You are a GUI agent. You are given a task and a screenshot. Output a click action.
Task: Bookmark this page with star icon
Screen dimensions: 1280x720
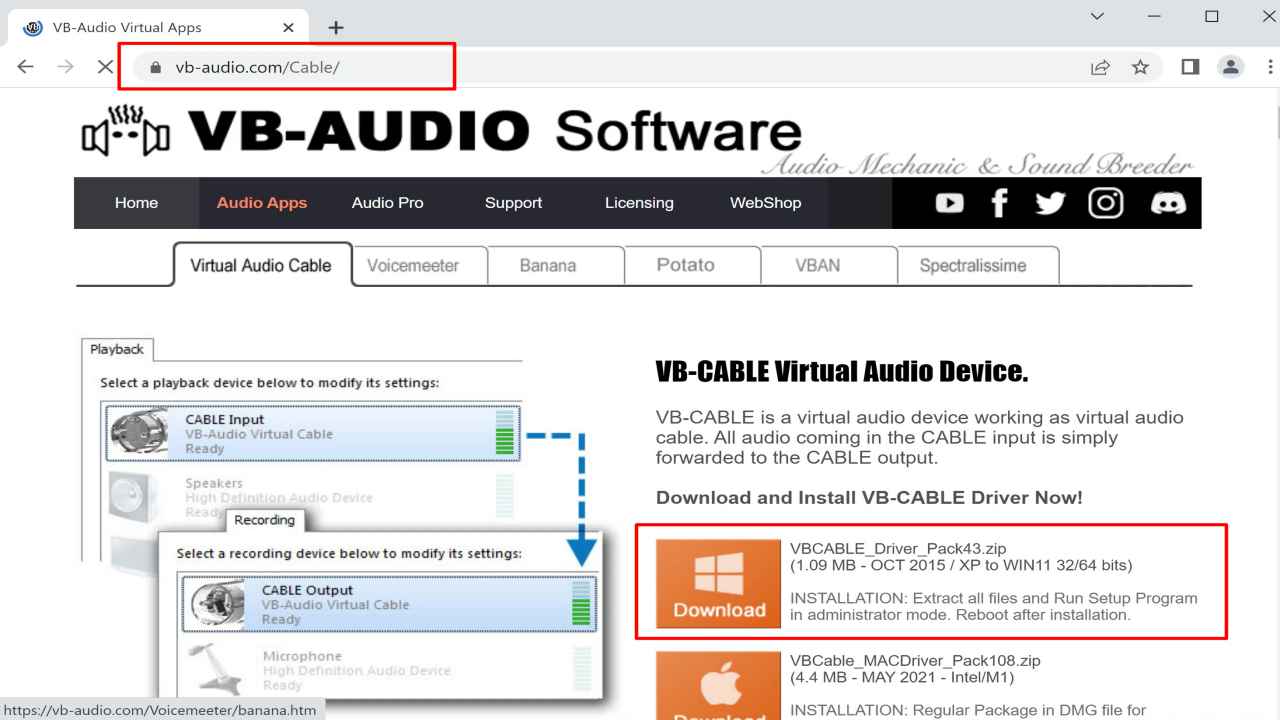click(x=1139, y=67)
